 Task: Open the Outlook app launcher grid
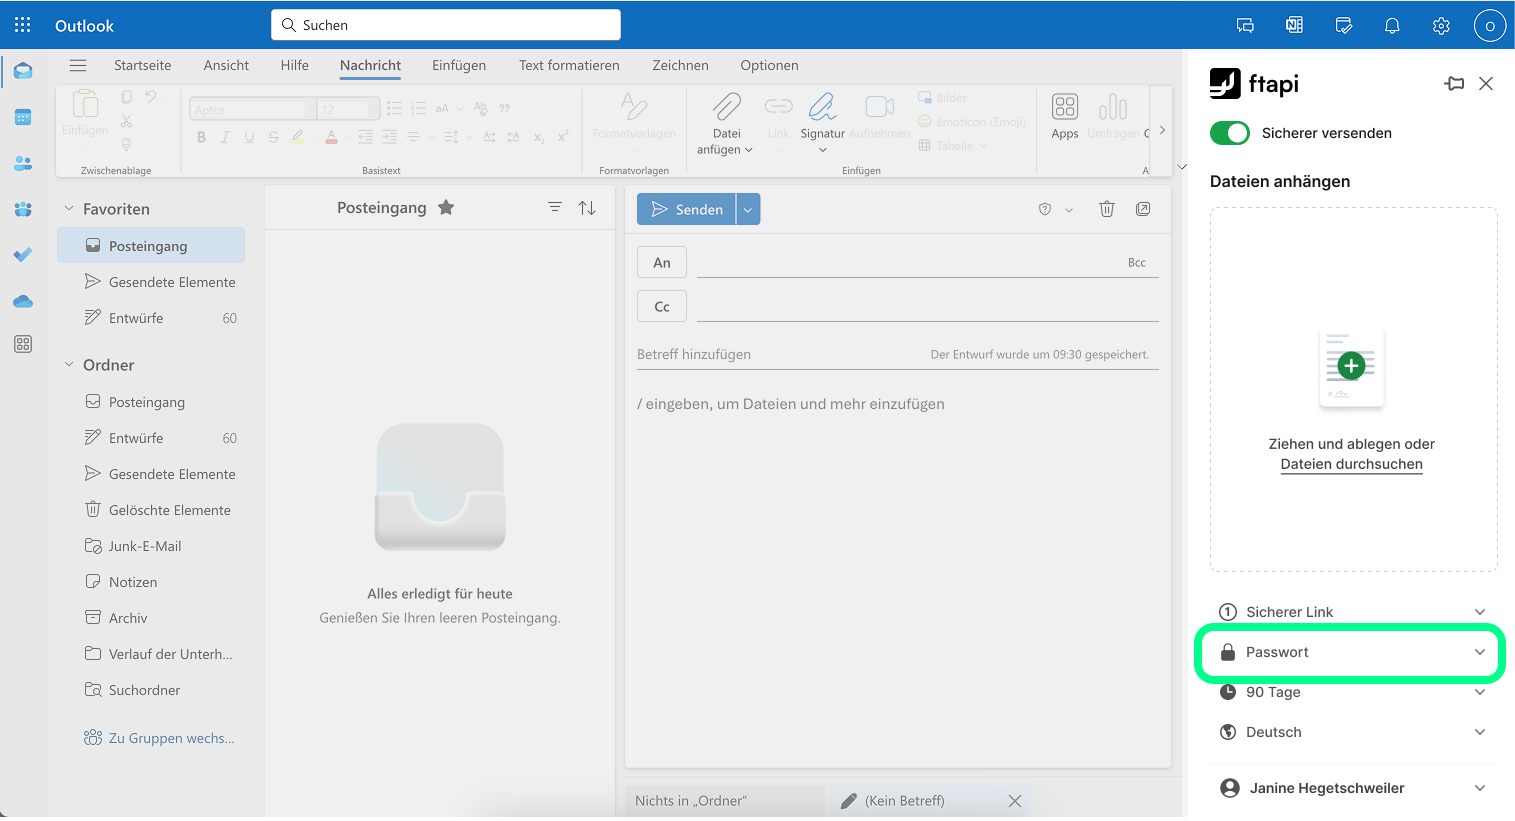[x=23, y=25]
